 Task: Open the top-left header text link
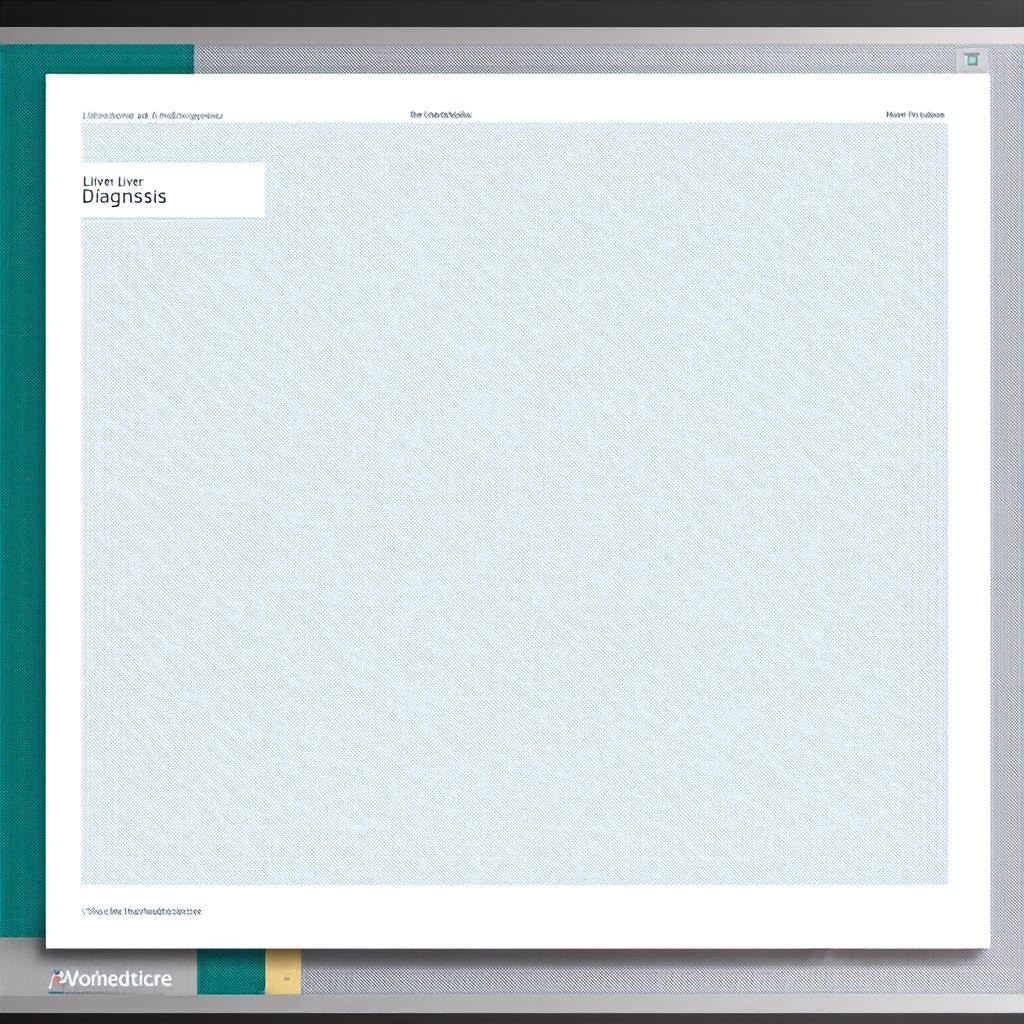[152, 115]
